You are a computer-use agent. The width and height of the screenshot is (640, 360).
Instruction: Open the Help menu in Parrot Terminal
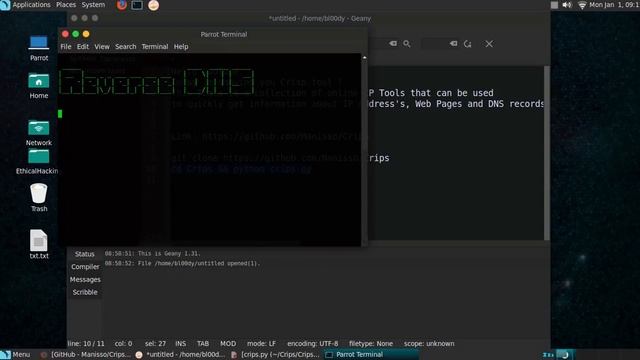[181, 47]
